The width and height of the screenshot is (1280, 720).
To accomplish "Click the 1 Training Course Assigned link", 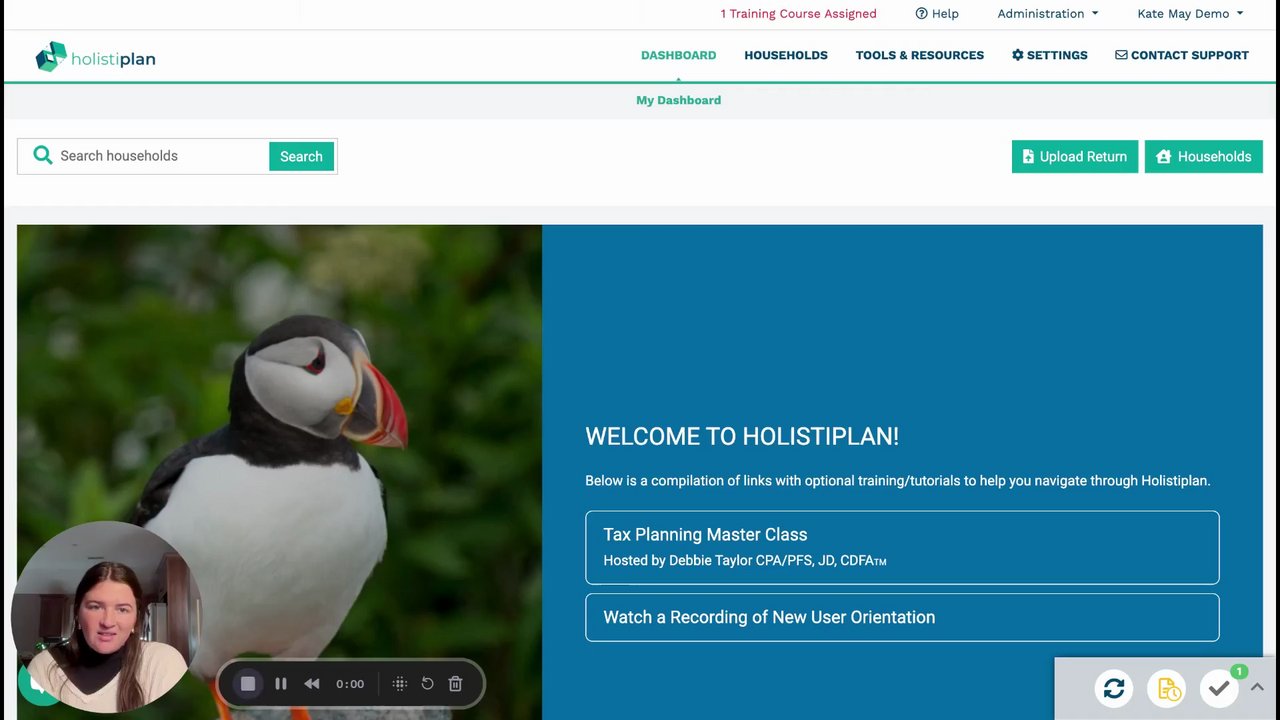I will click(798, 14).
